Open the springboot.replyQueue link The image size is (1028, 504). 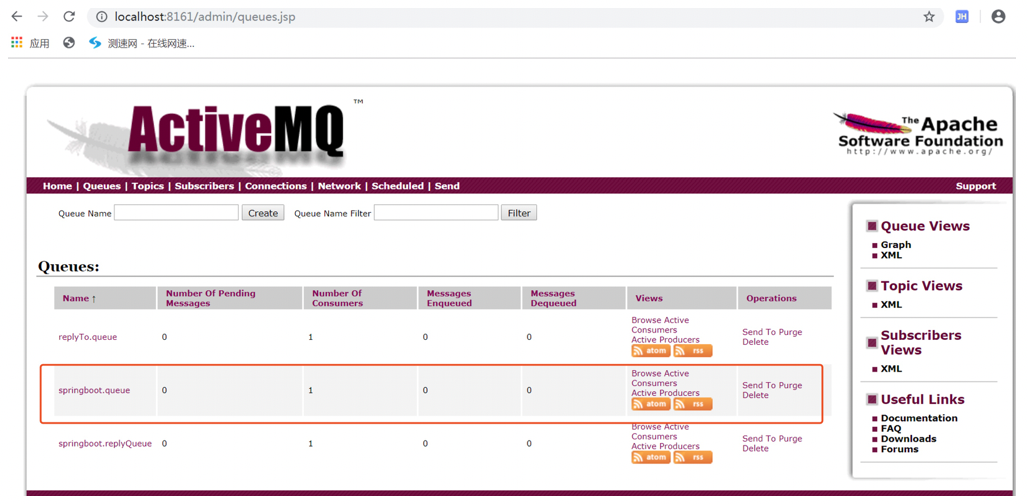(105, 444)
